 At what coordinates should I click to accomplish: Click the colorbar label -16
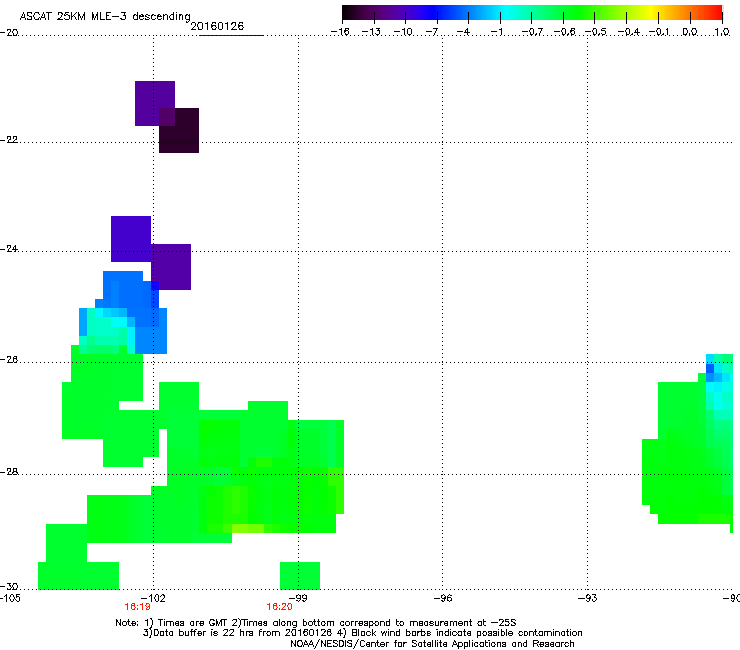click(340, 32)
